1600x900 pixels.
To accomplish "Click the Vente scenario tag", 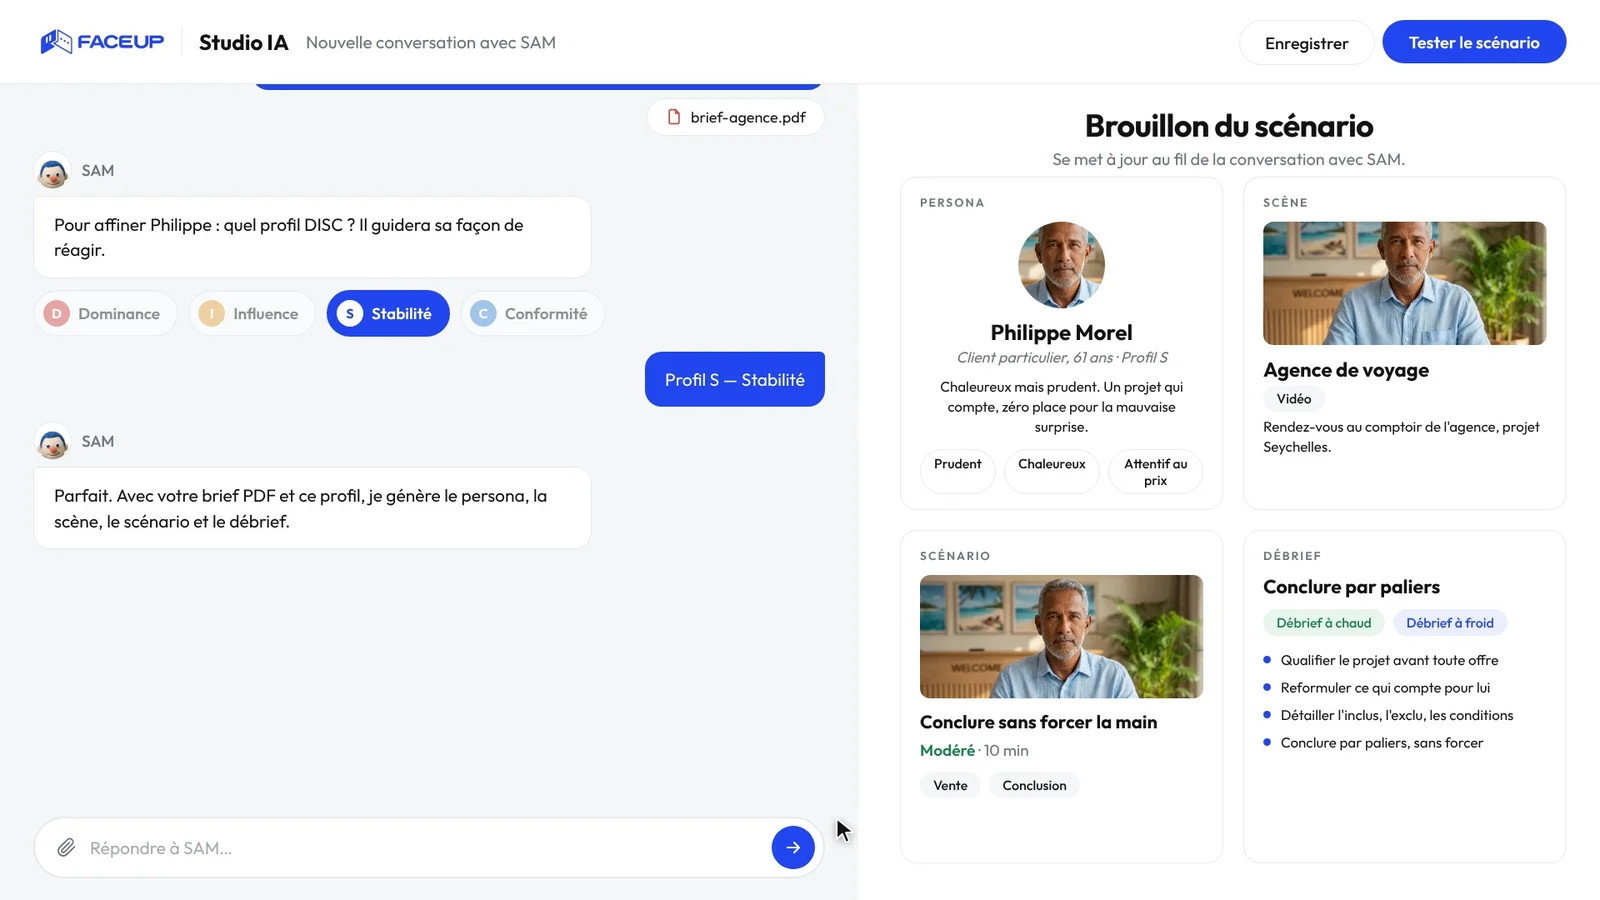I will (950, 785).
